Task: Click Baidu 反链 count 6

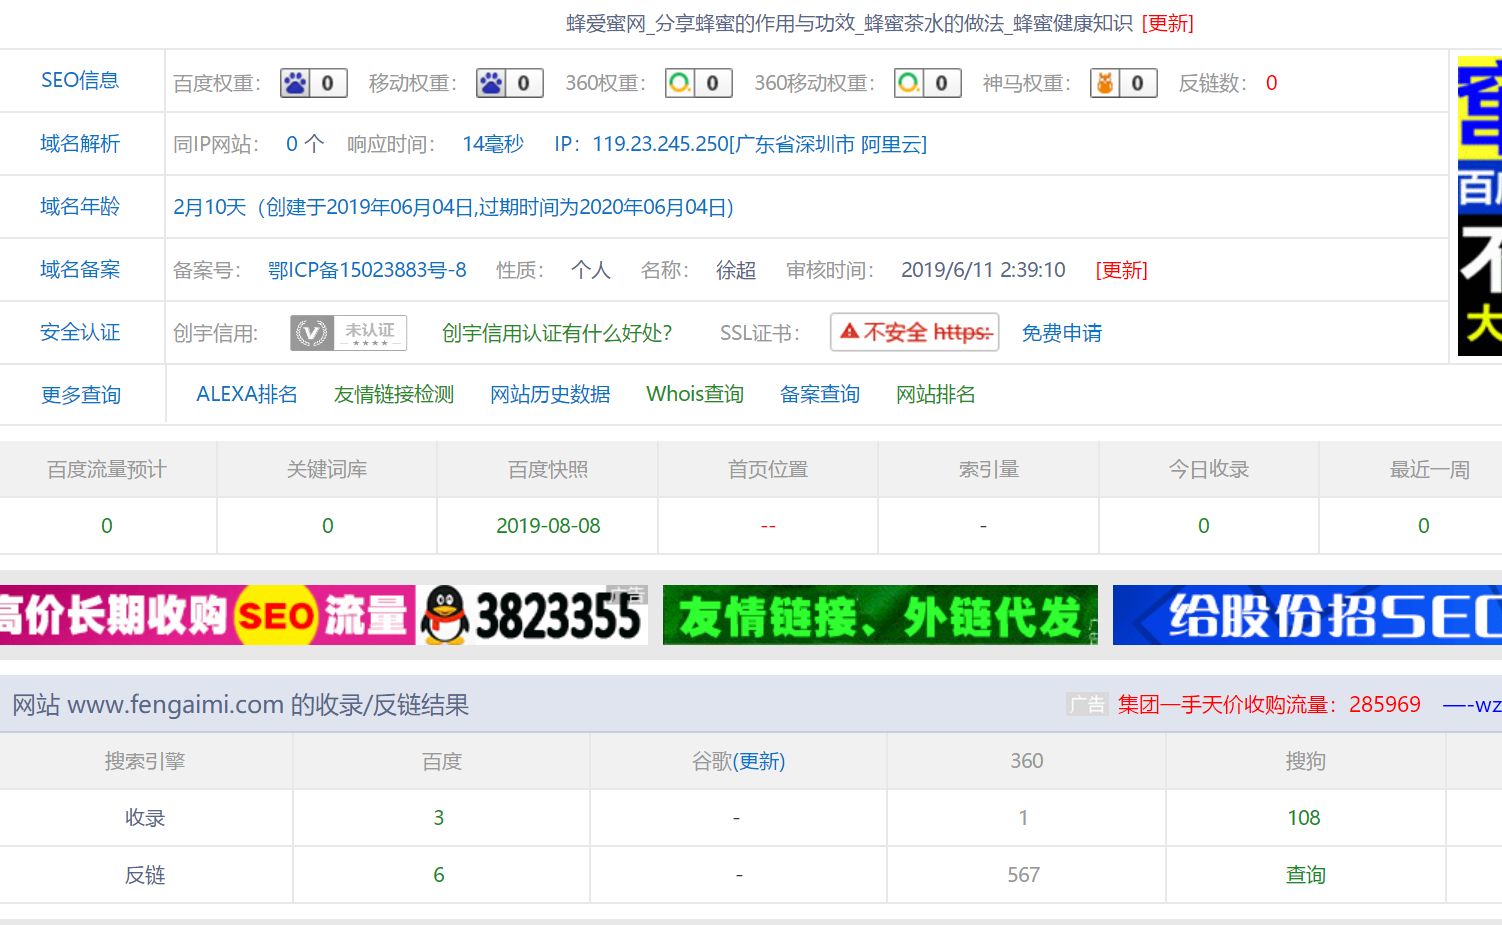Action: point(439,875)
